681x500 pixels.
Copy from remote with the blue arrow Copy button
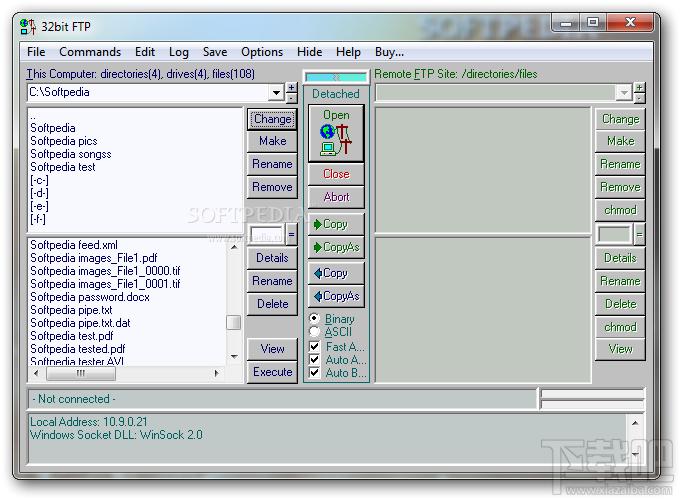336,273
